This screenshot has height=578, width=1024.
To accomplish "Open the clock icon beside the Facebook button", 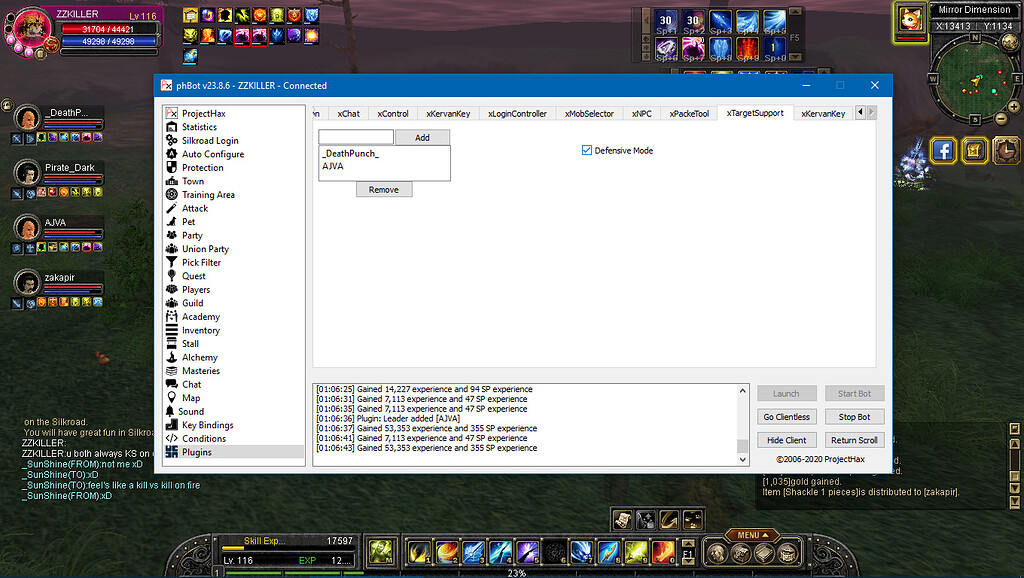I will click(x=1007, y=151).
